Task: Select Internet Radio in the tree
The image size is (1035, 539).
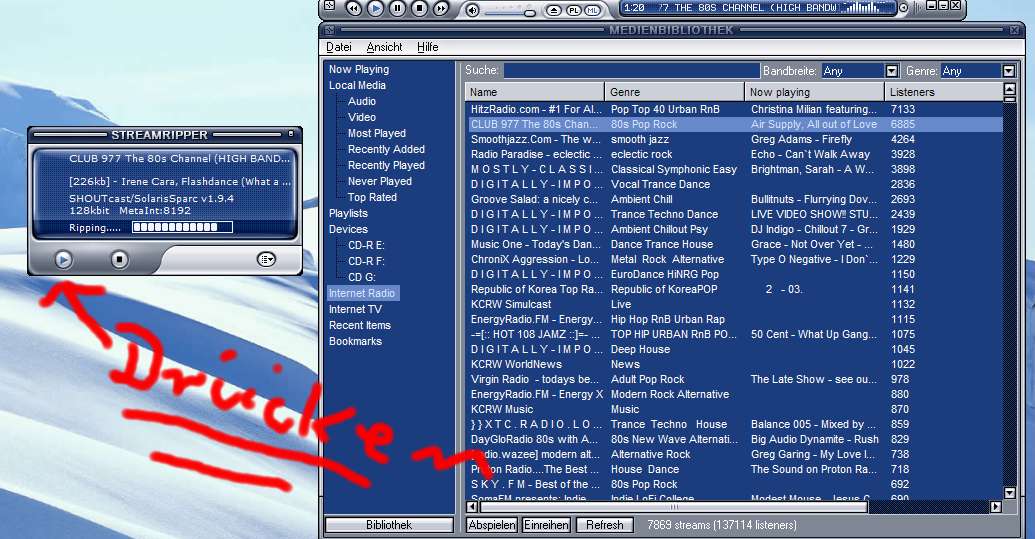Action: click(x=362, y=293)
